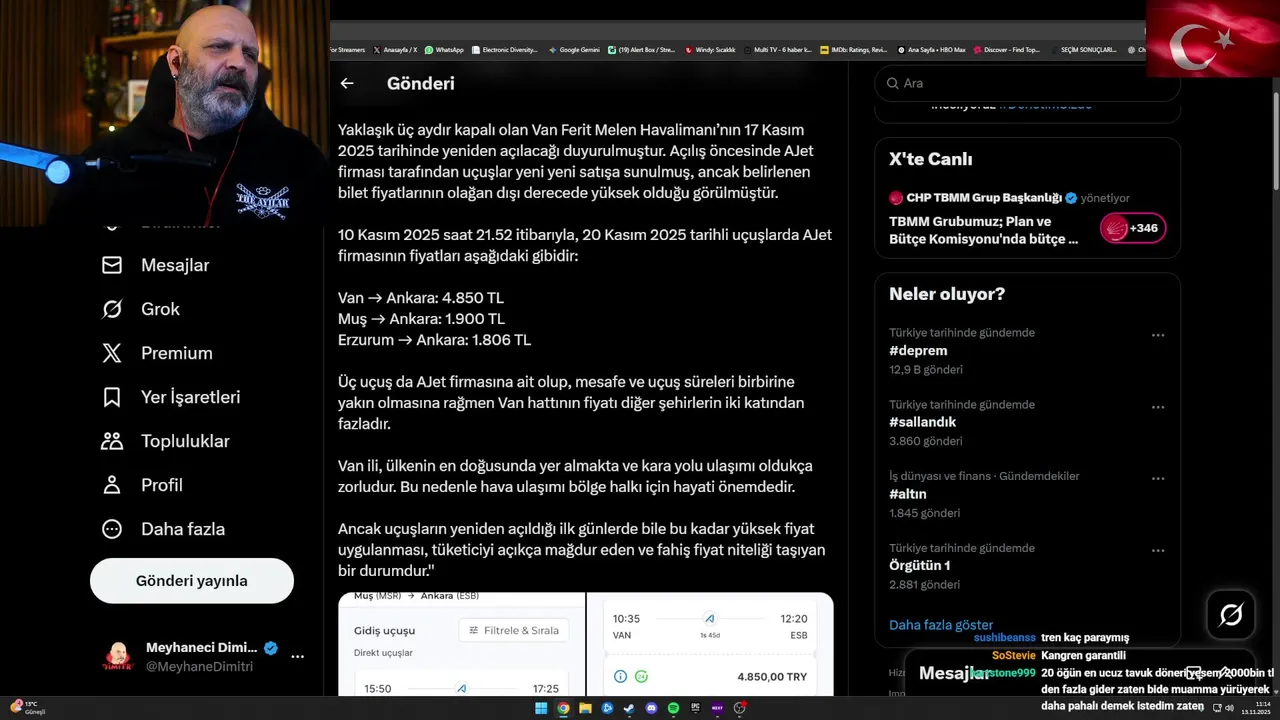Open Electronic Diversity bookmark
Image resolution: width=1280 pixels, height=720 pixels.
coord(505,50)
